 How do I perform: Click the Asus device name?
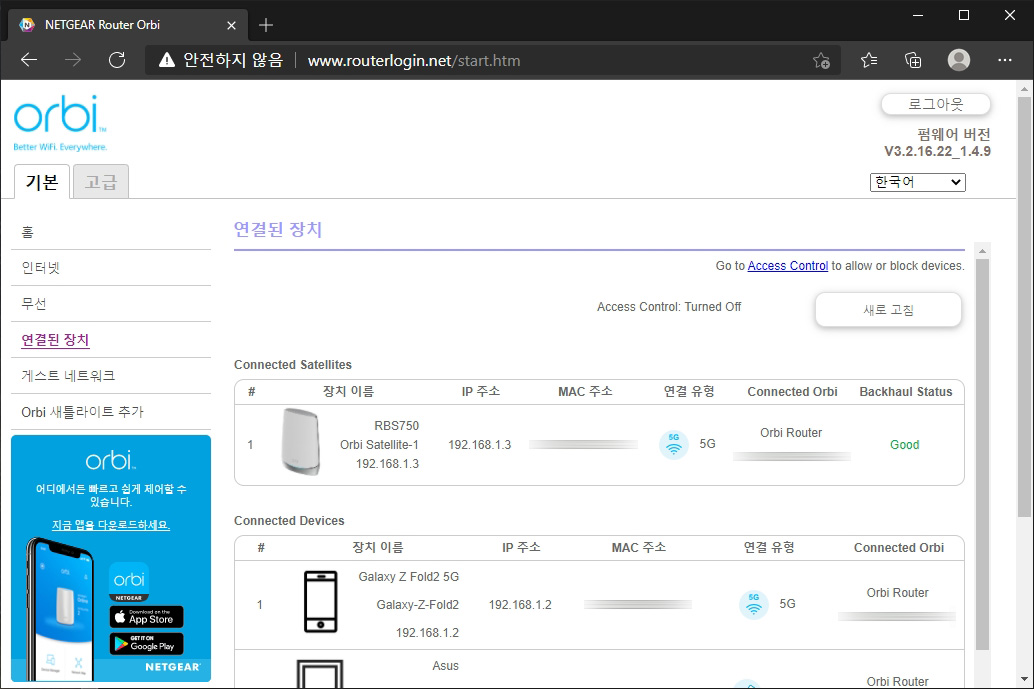[445, 666]
